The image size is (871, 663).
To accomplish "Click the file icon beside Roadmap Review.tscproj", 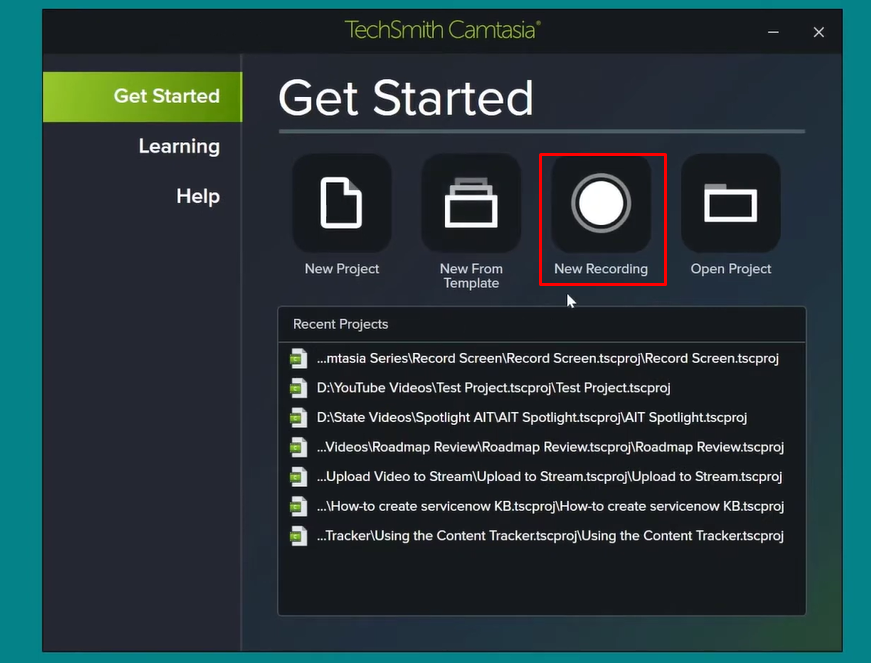I will [299, 447].
